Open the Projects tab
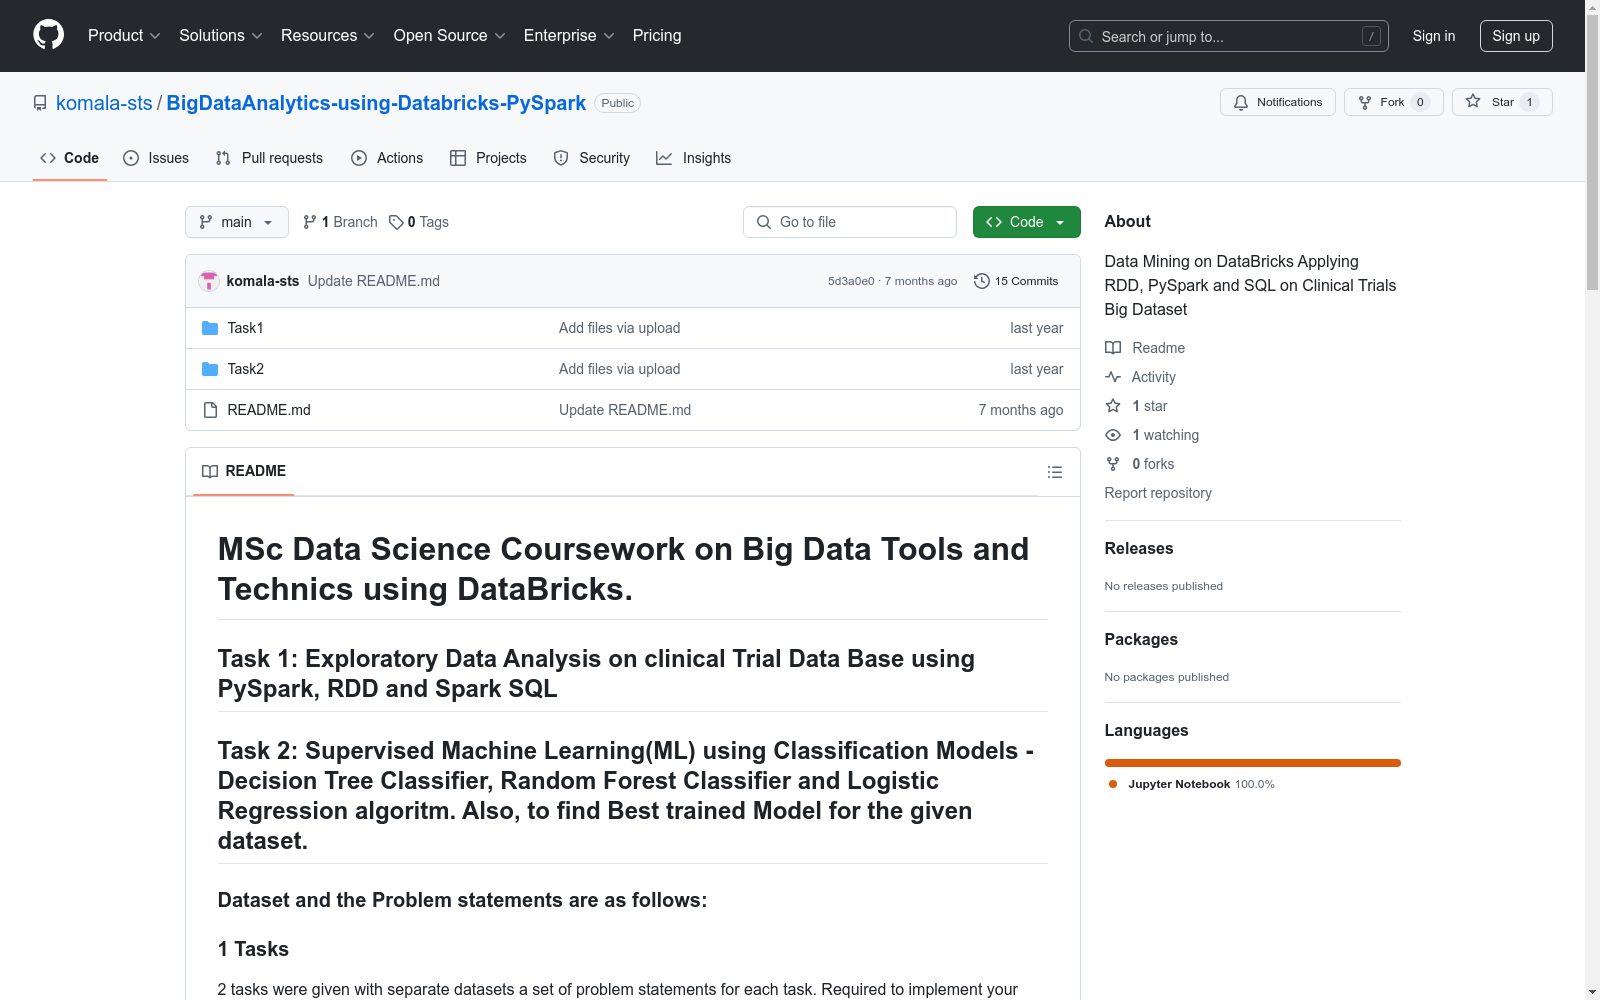Screen dimensions: 1600x1000 pos(488,158)
